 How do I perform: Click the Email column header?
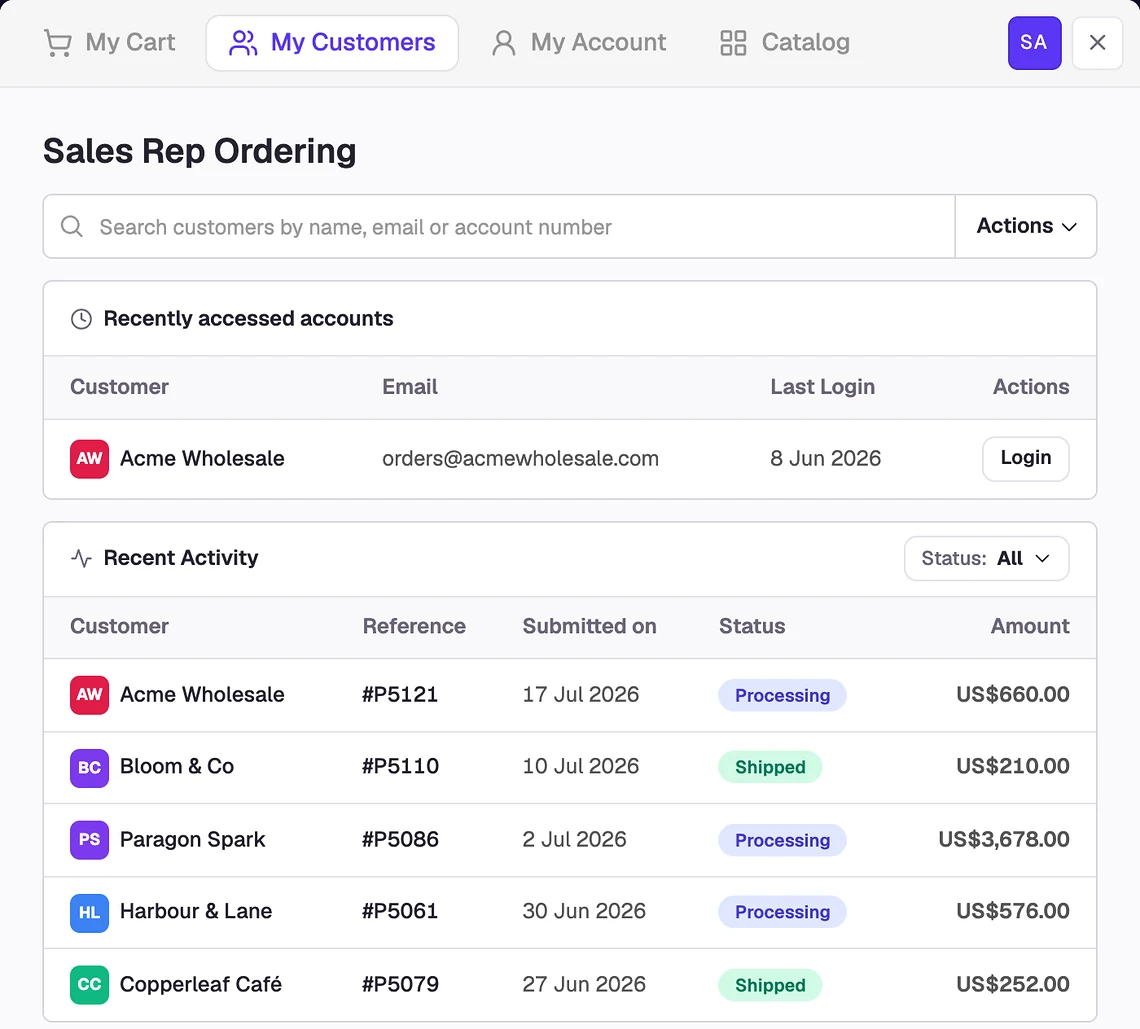click(x=410, y=387)
